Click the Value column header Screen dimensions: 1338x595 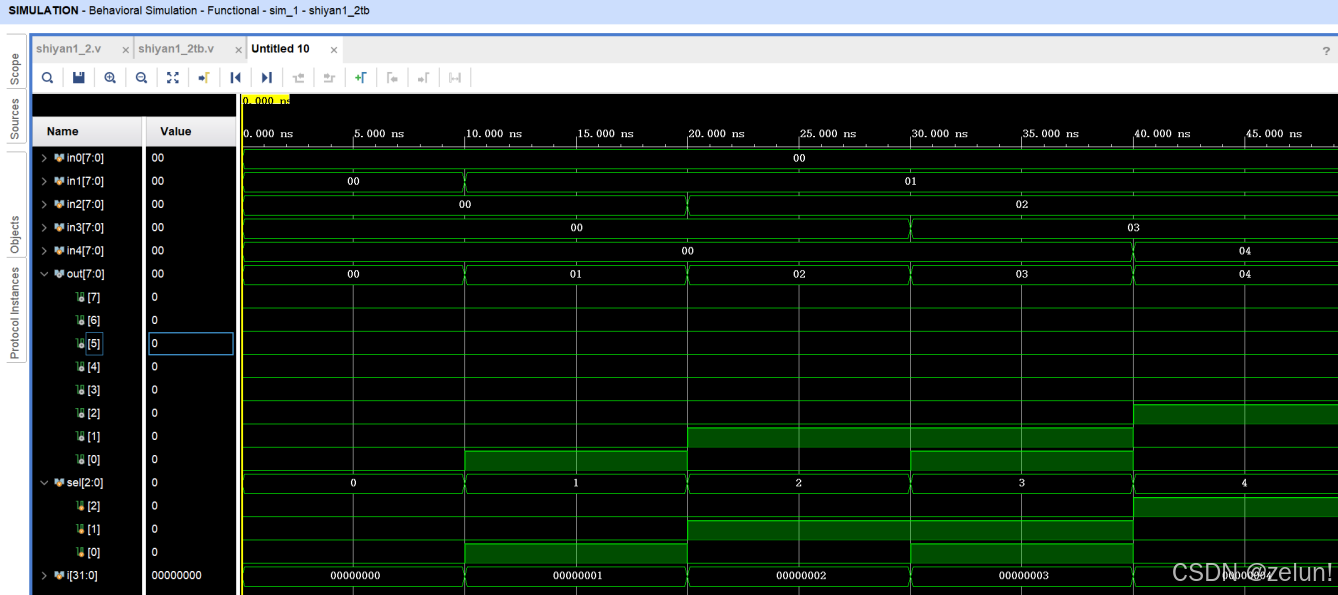click(191, 131)
